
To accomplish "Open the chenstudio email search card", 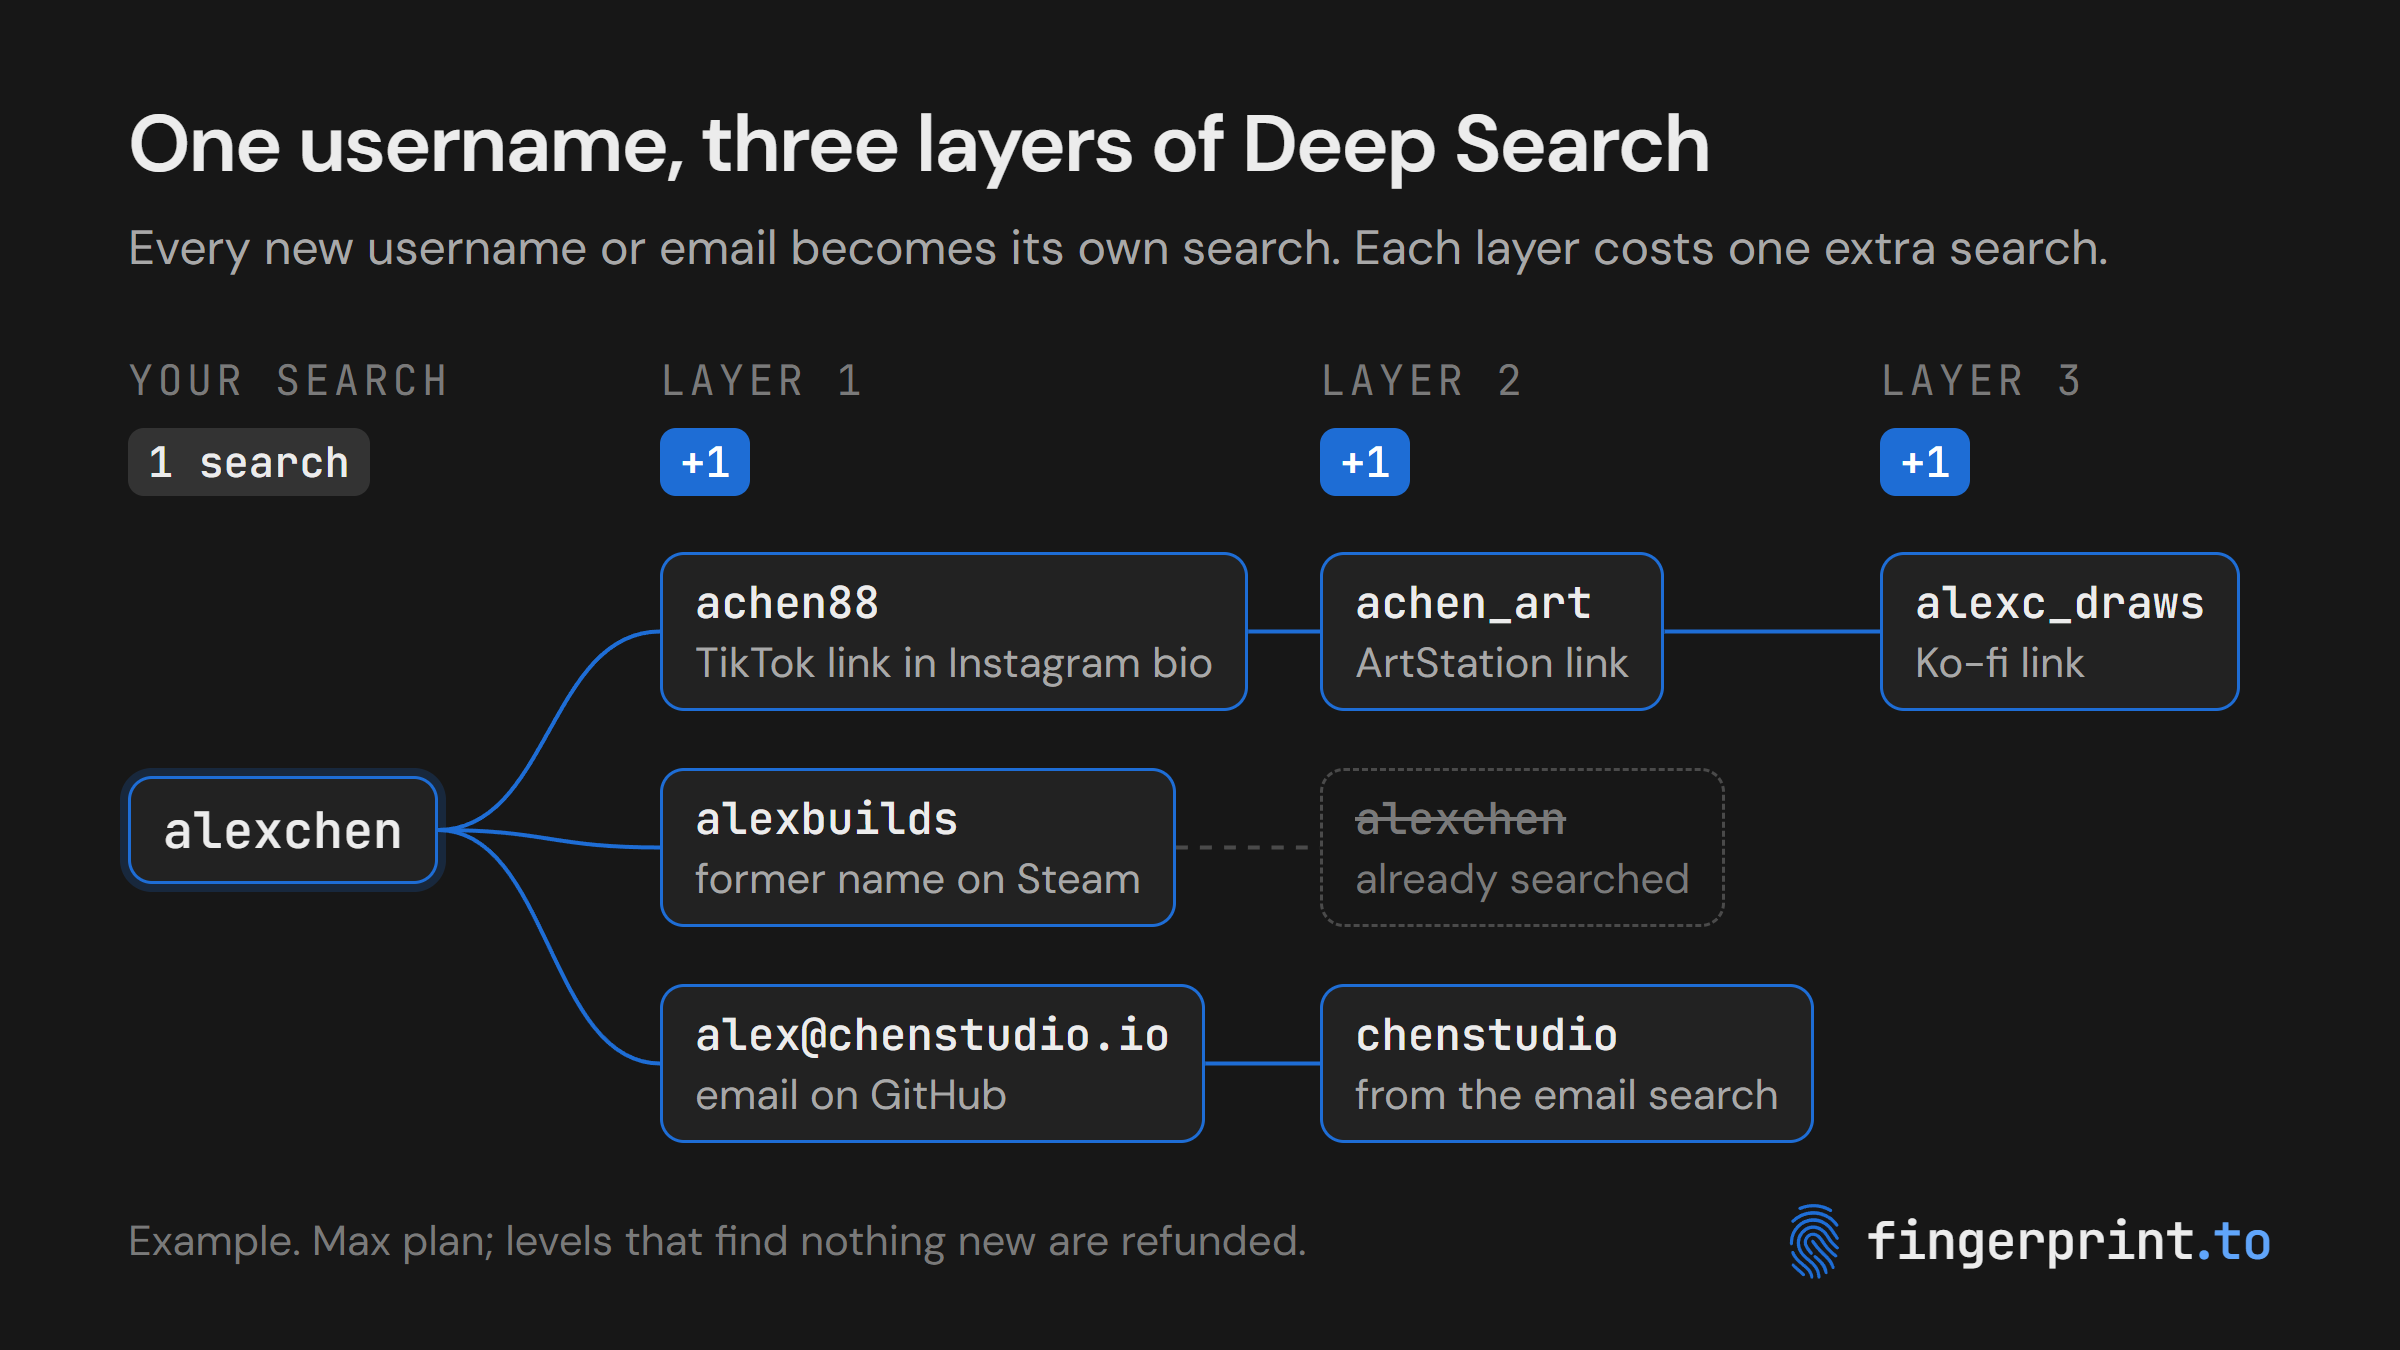I will point(1567,1063).
